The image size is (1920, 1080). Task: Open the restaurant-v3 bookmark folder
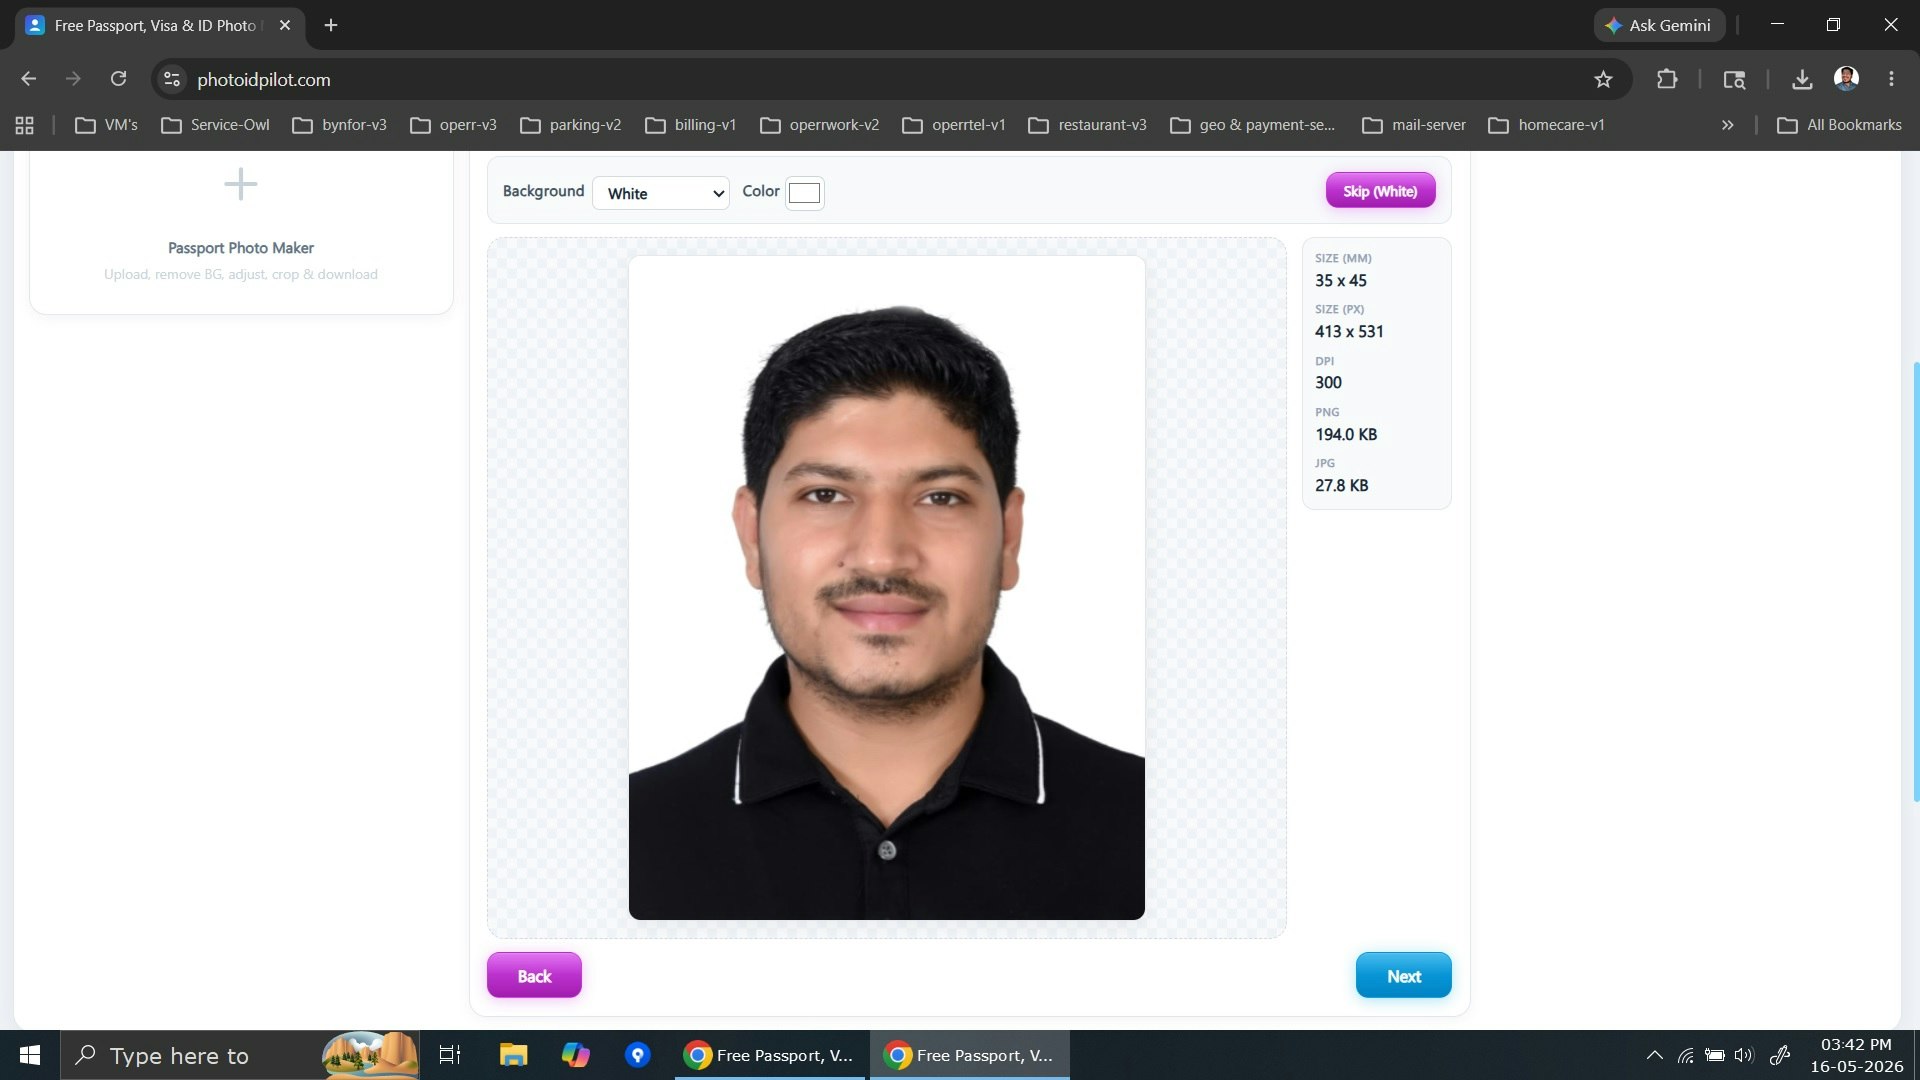1087,125
